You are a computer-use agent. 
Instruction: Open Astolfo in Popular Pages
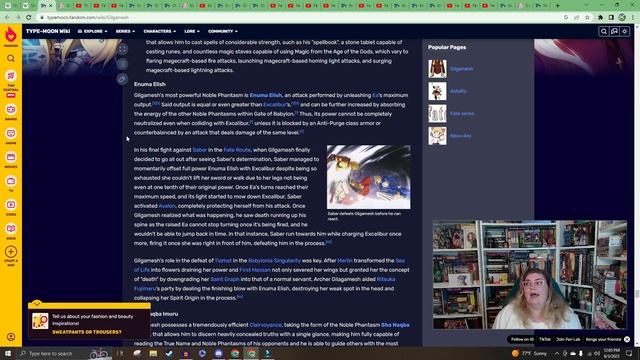[458, 91]
